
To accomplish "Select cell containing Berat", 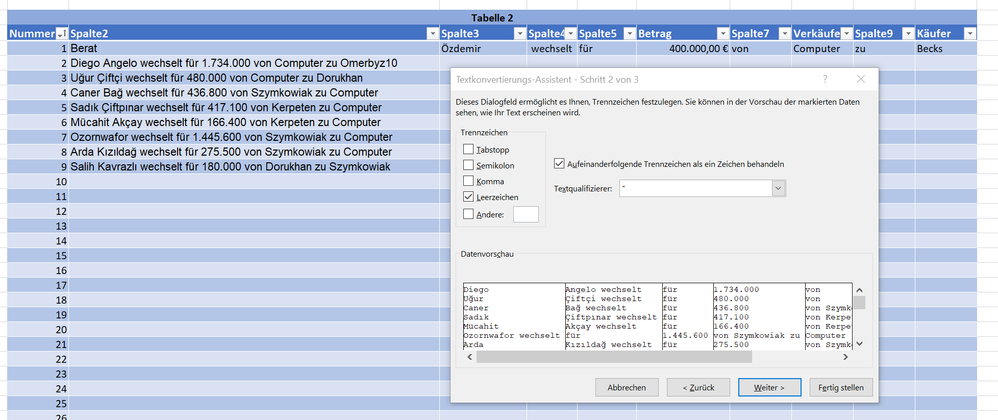I will pyautogui.click(x=254, y=48).
